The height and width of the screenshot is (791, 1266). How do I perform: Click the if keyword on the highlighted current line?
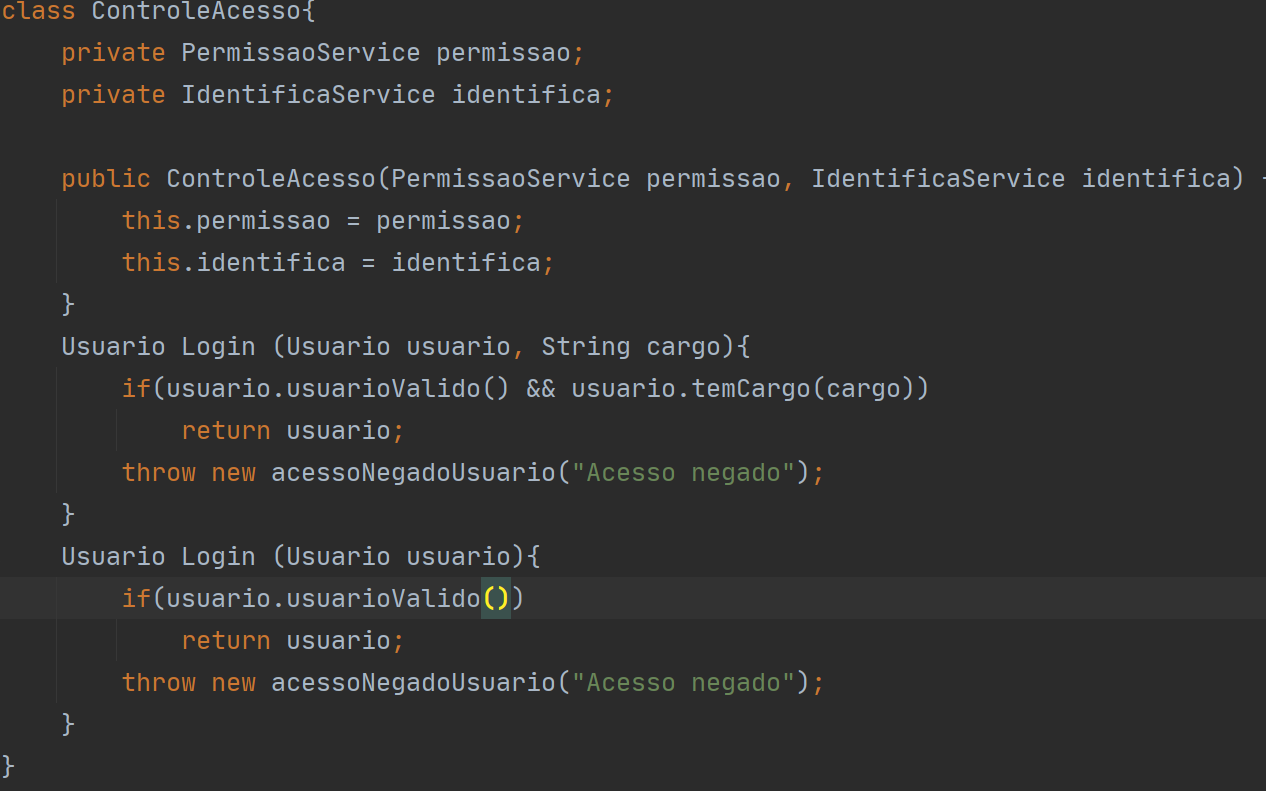click(136, 599)
